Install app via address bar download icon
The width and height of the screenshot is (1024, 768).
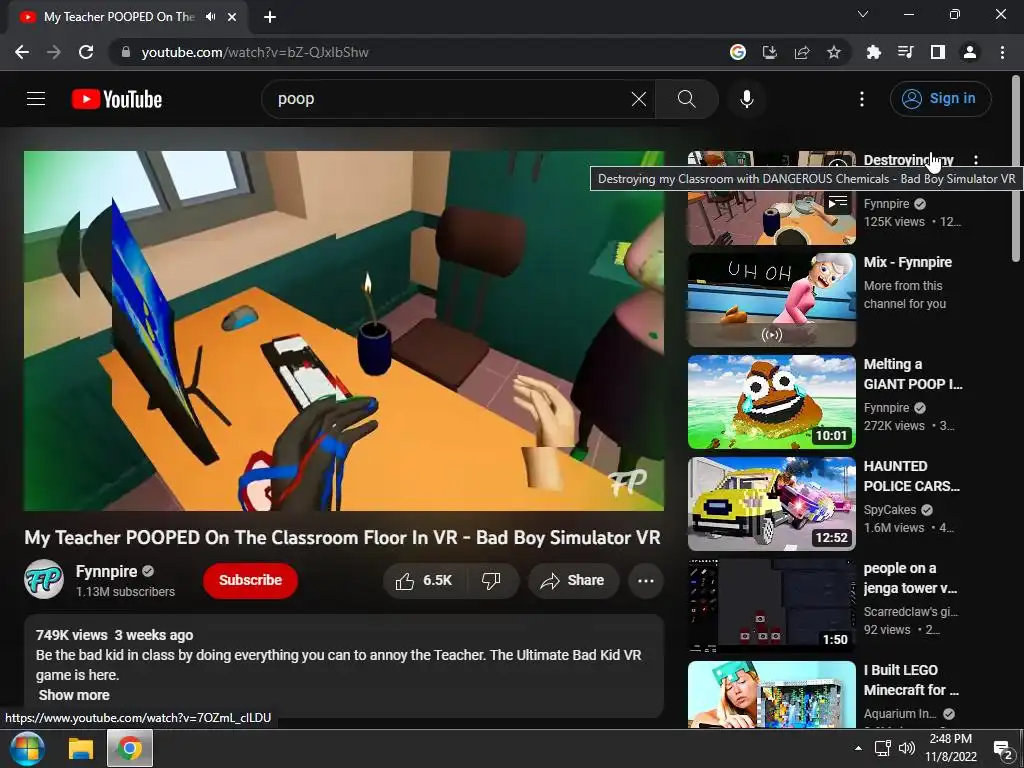(770, 52)
